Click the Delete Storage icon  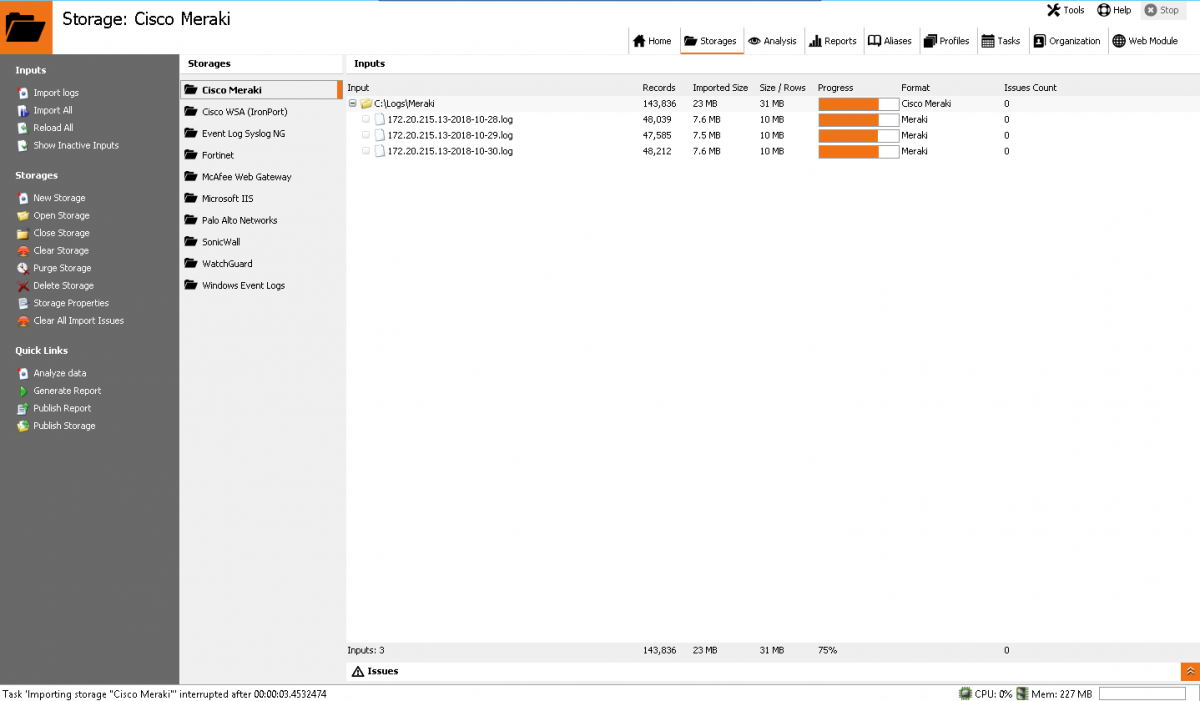[22, 285]
